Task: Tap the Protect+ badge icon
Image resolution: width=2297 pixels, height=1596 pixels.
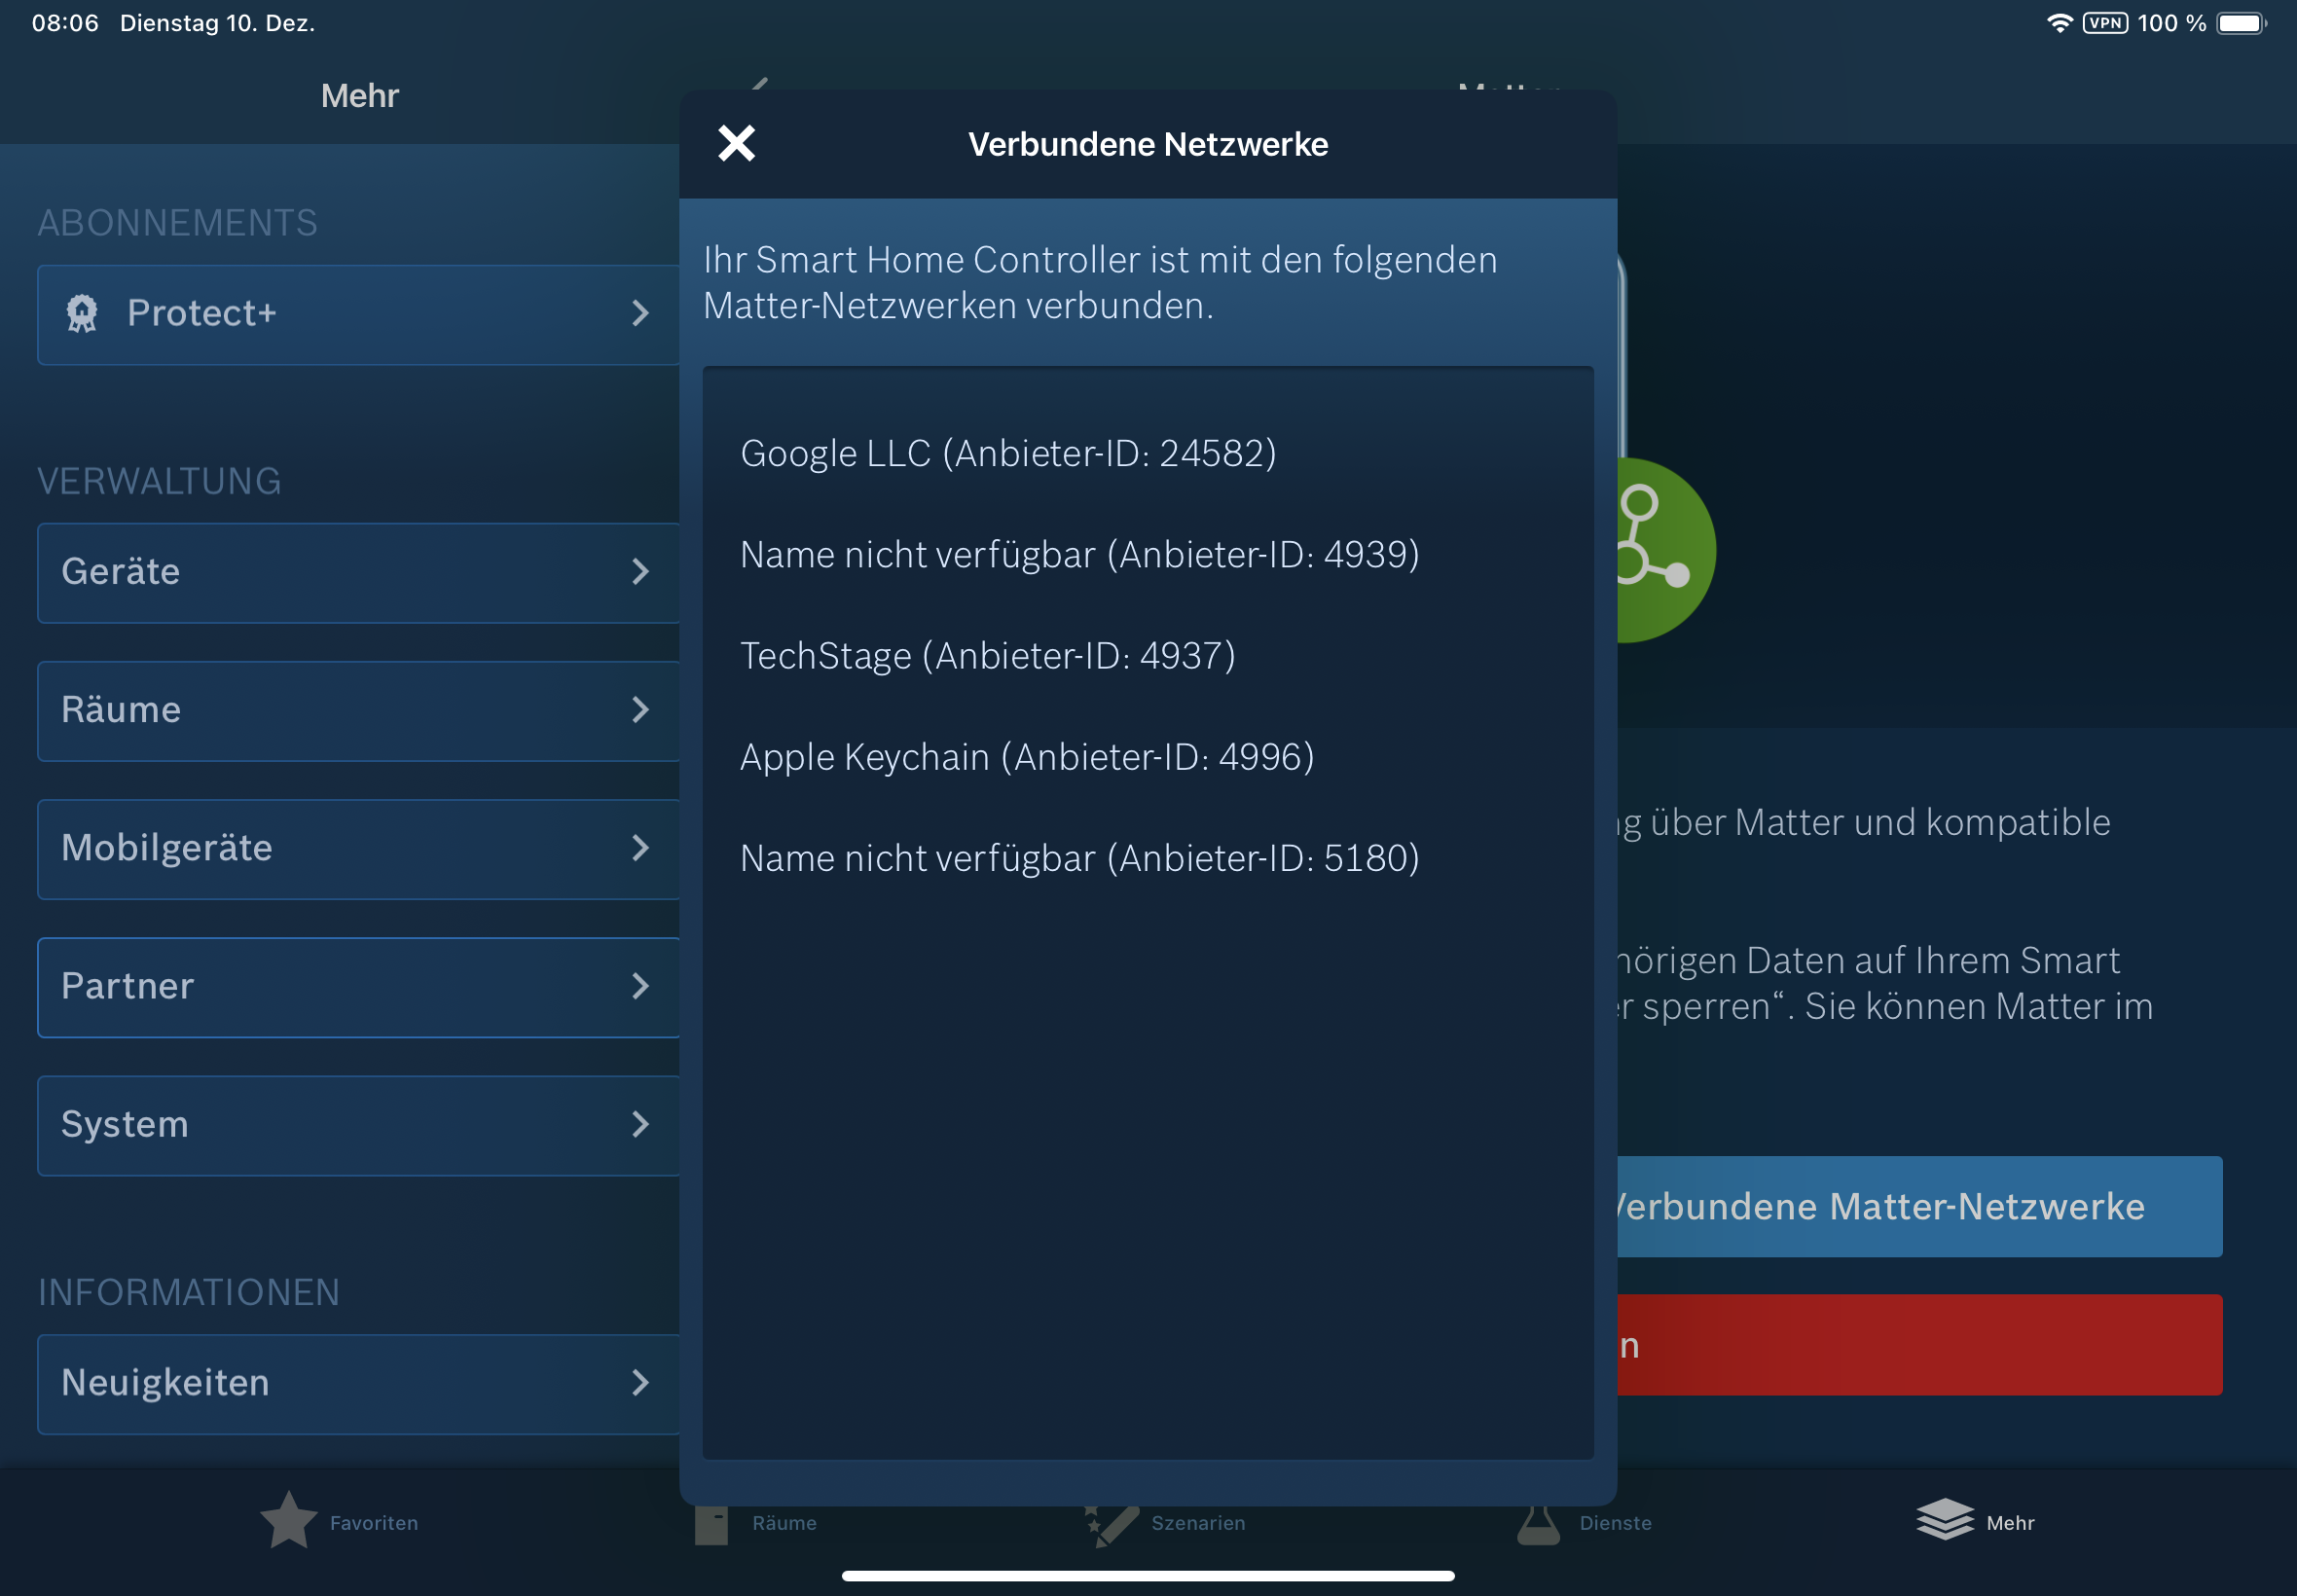Action: (x=82, y=314)
